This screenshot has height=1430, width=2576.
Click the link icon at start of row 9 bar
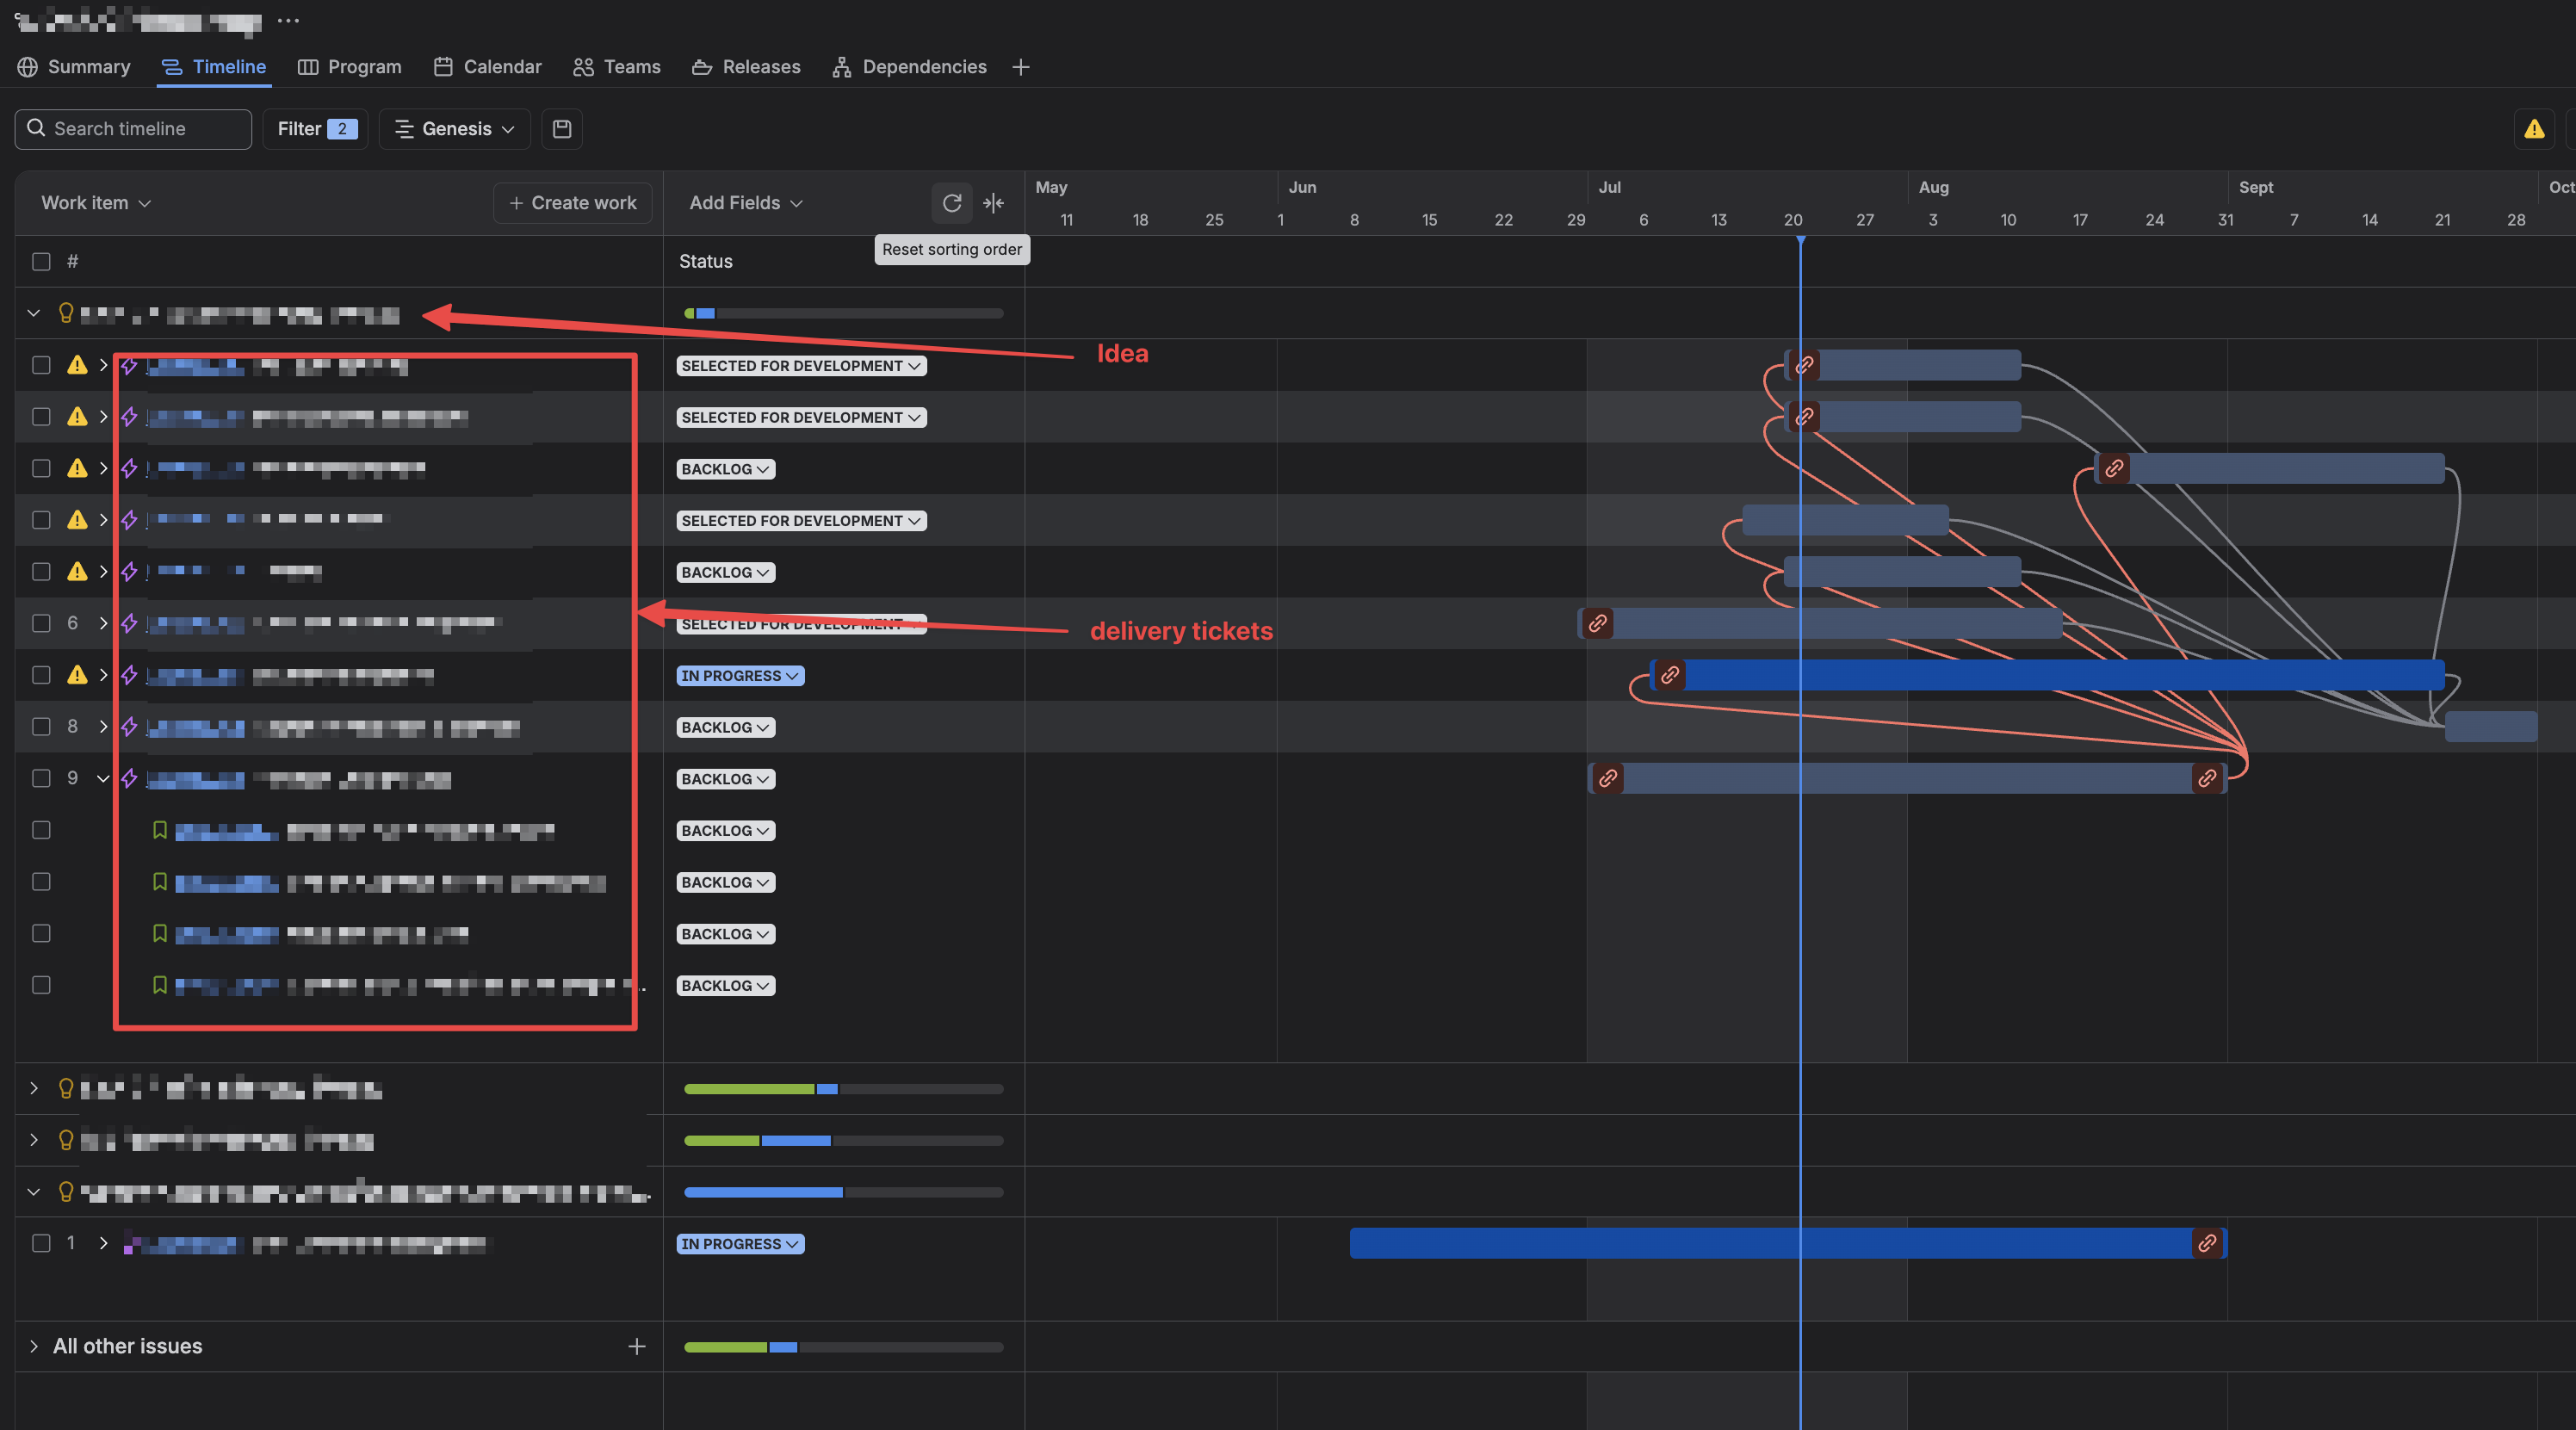[x=1608, y=778]
